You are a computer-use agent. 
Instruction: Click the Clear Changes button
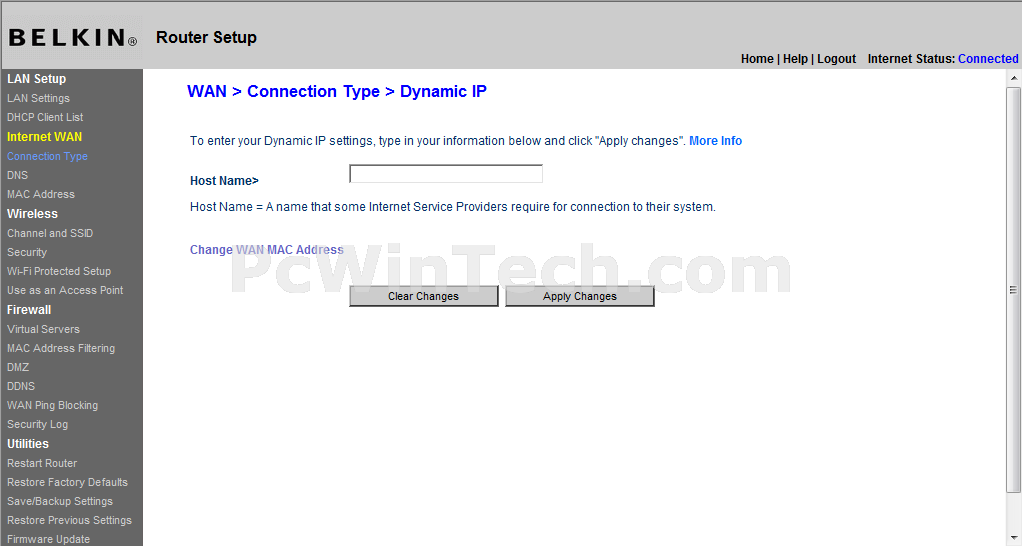tap(424, 296)
